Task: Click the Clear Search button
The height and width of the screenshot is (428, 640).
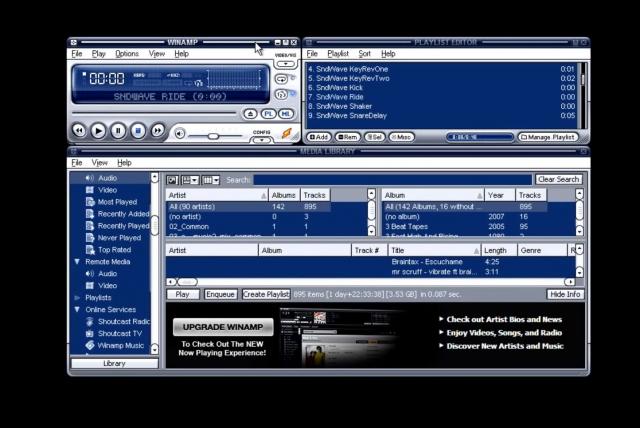Action: point(558,180)
